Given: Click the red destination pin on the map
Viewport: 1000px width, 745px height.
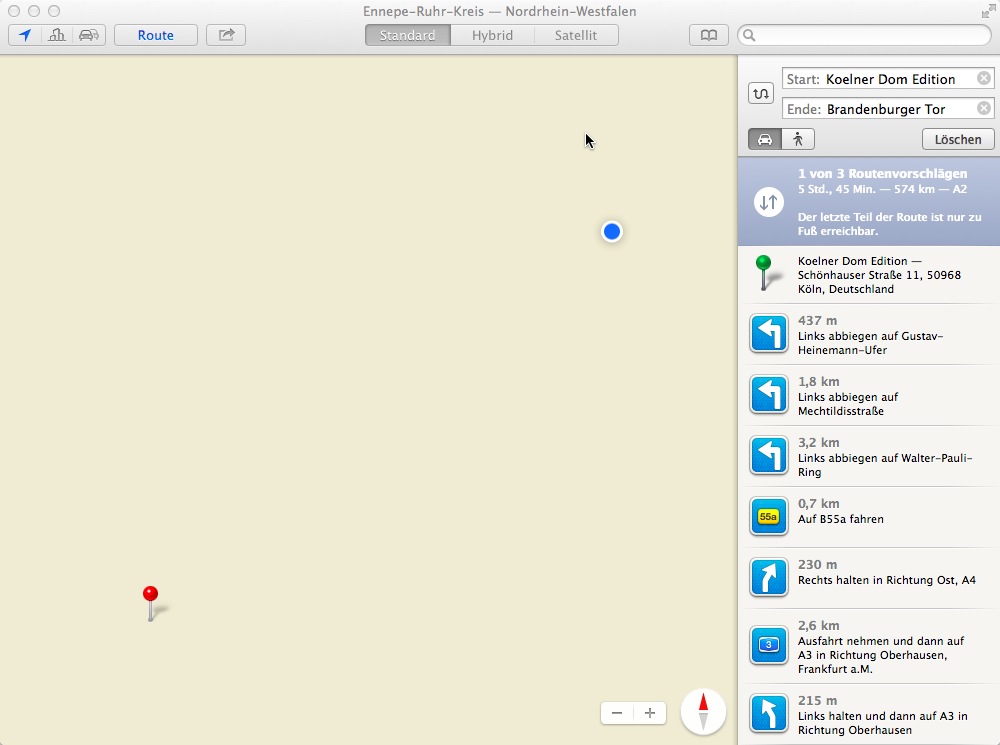Looking at the screenshot, I should click(x=150, y=595).
